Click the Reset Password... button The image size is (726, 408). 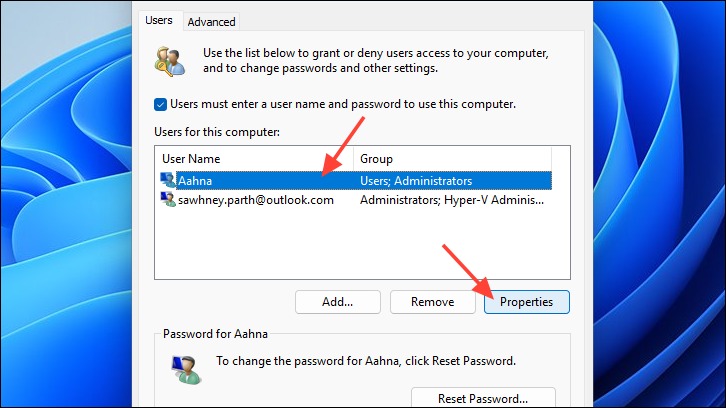(483, 398)
